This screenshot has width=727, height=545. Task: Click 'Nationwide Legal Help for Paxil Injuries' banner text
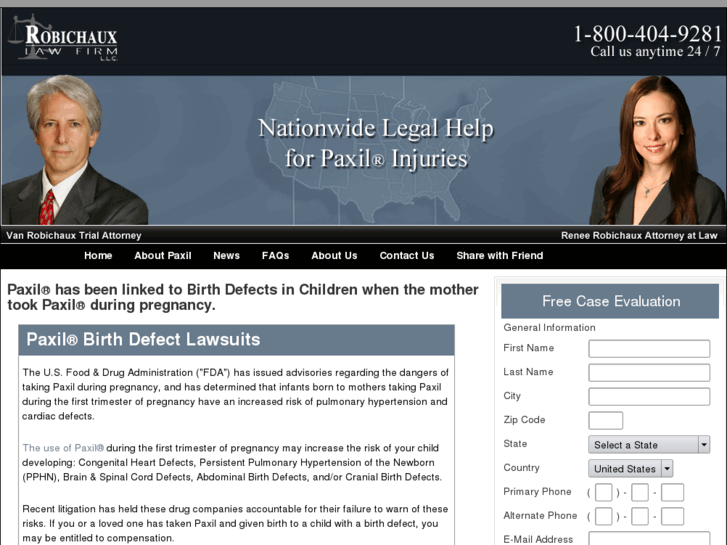coord(376,143)
